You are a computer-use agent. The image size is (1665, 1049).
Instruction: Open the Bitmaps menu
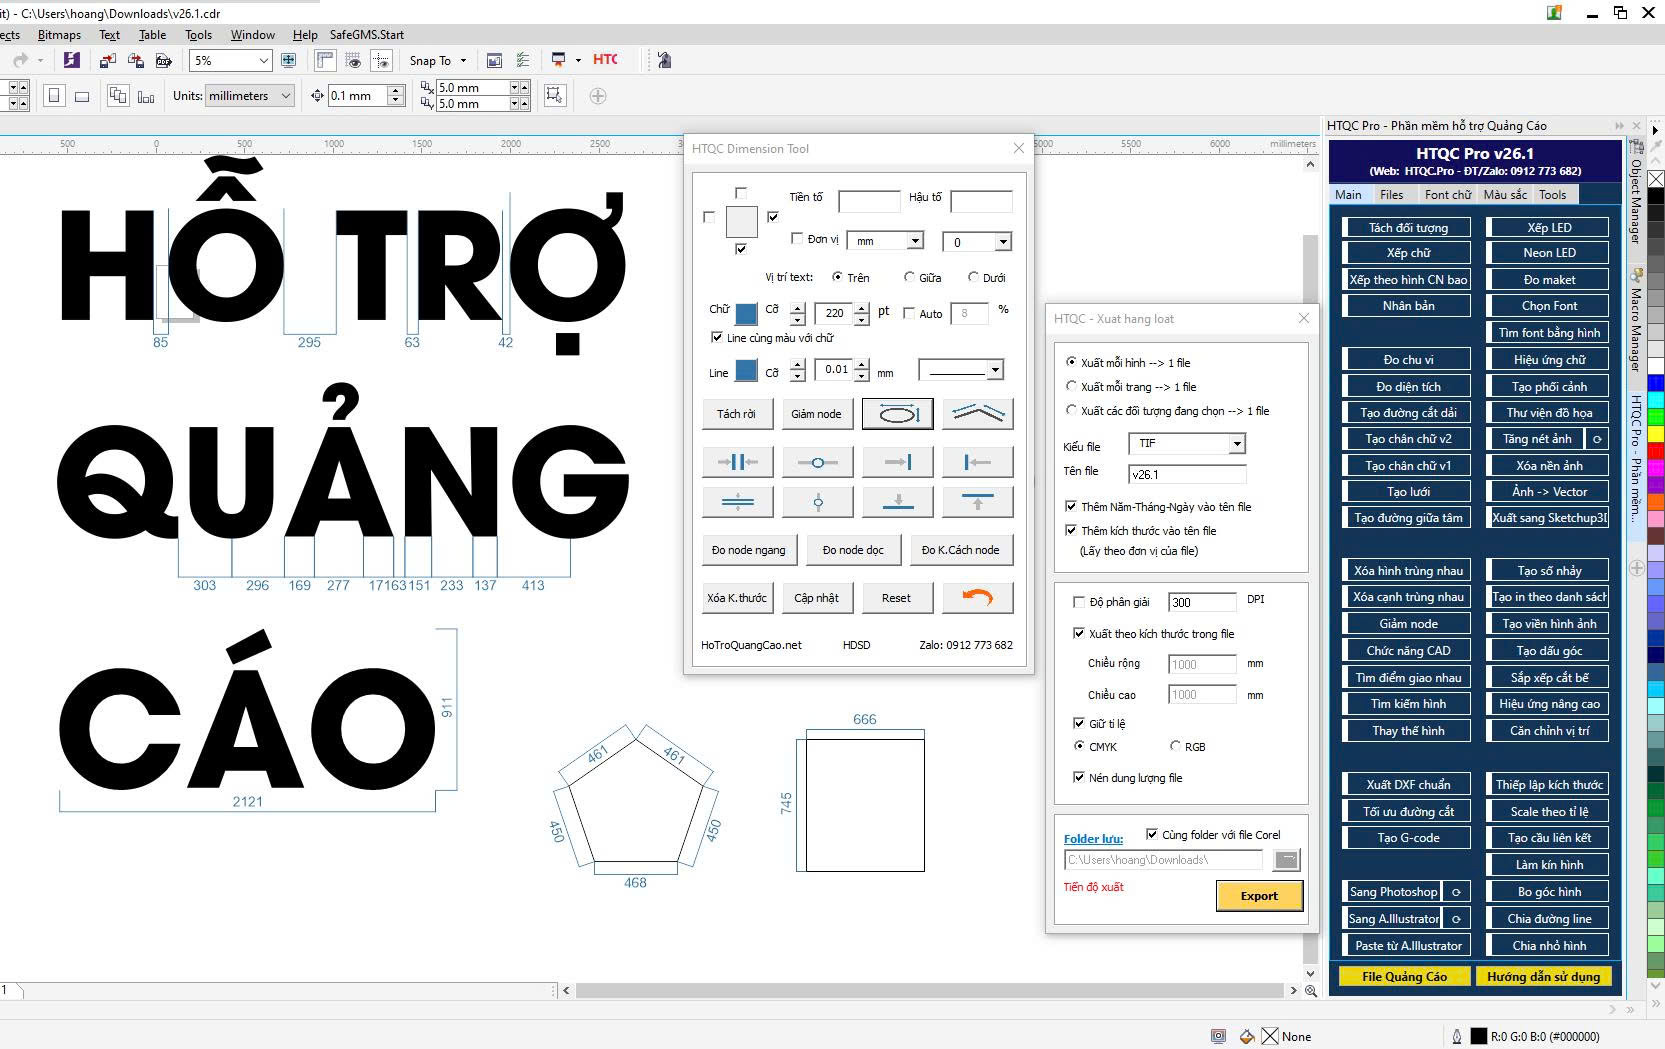pyautogui.click(x=59, y=34)
